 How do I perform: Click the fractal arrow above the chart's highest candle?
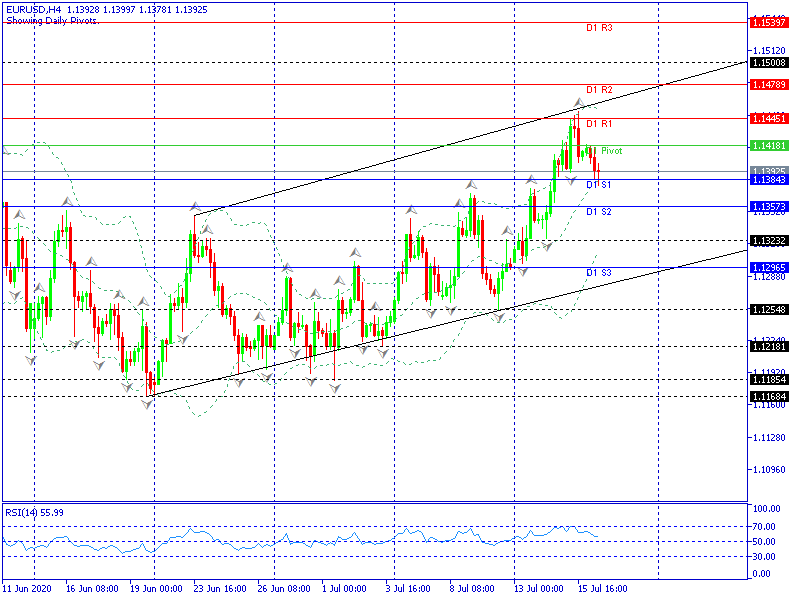[x=578, y=103]
